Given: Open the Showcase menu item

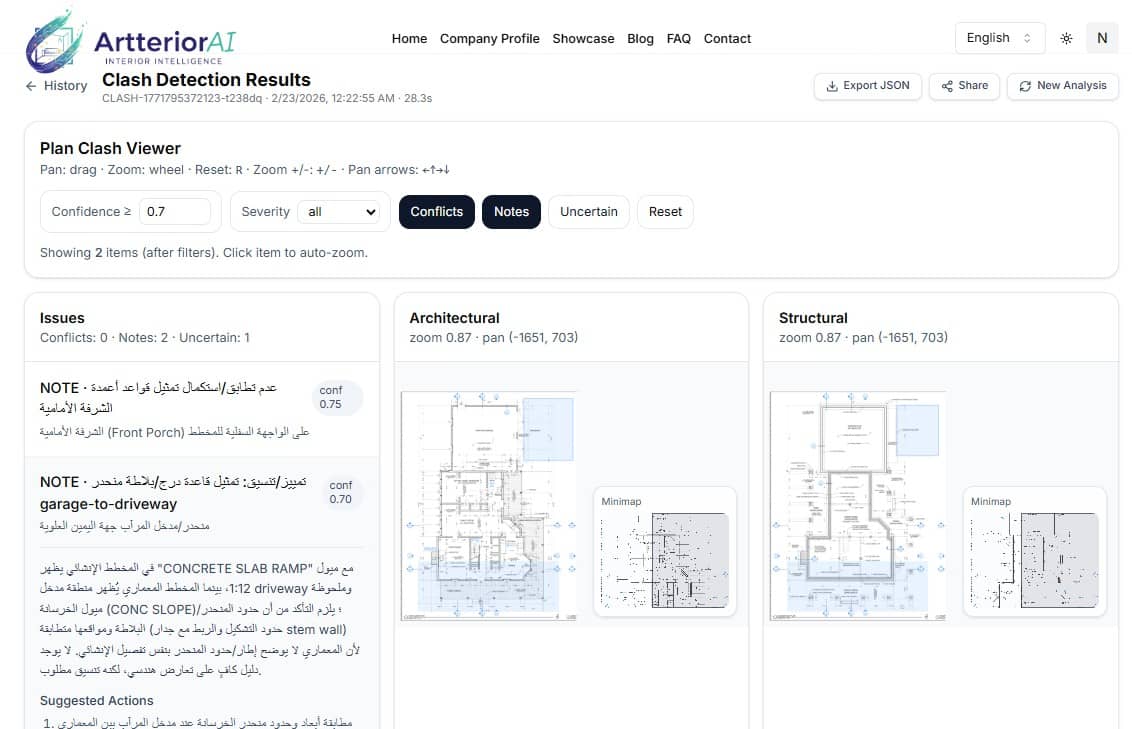Looking at the screenshot, I should pyautogui.click(x=583, y=38).
